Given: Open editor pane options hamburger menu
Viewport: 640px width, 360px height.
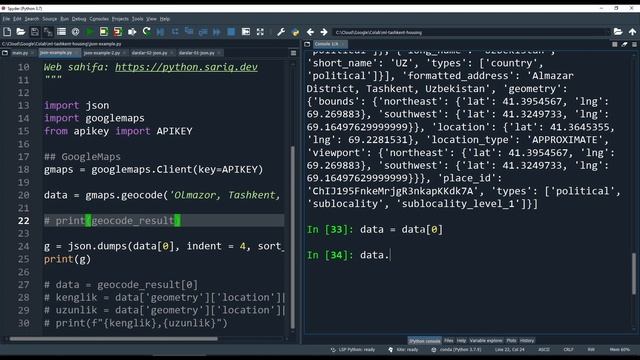Looking at the screenshot, I should tap(293, 53).
